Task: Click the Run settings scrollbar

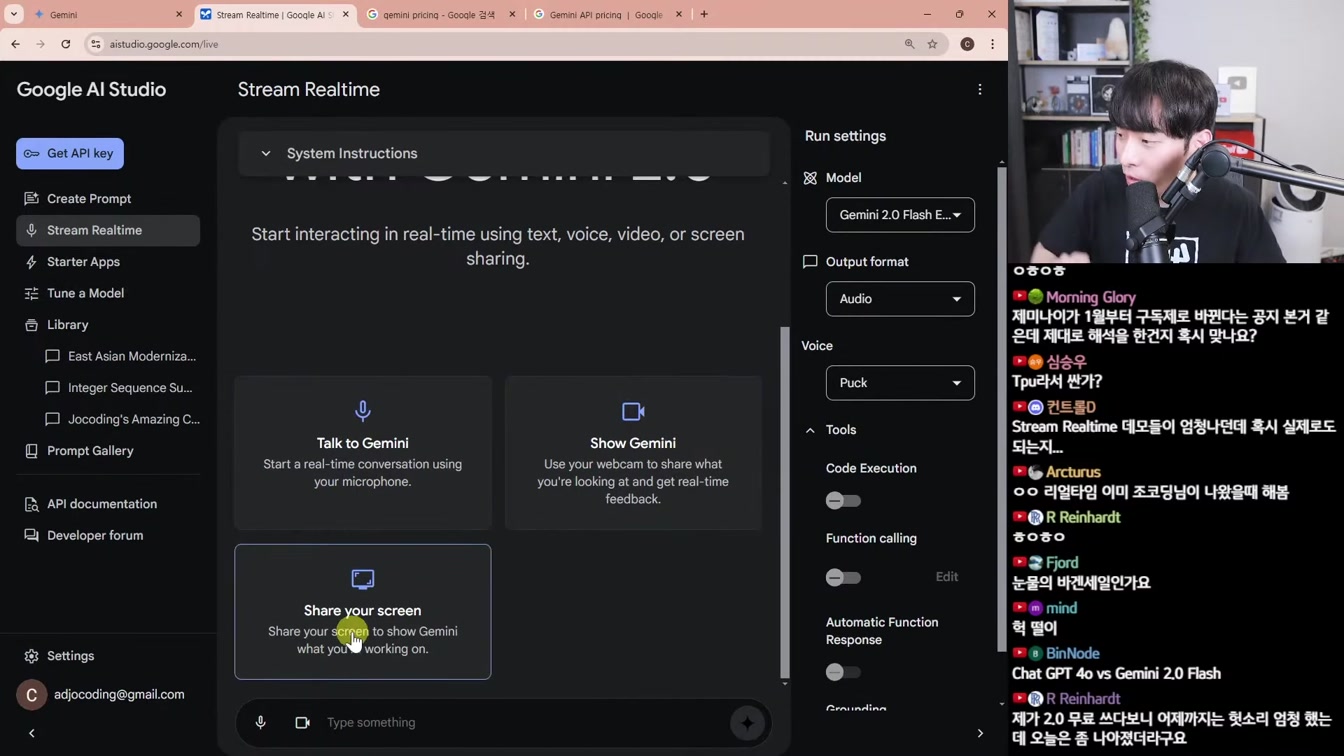Action: tap(1002, 410)
